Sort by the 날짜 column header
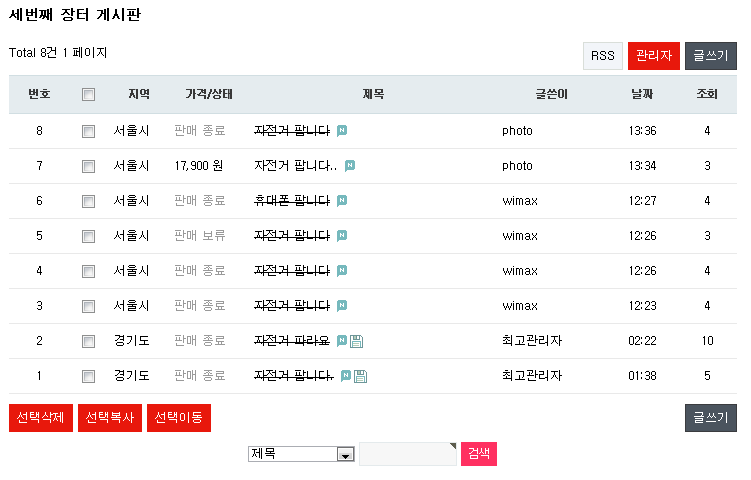 pyautogui.click(x=642, y=94)
